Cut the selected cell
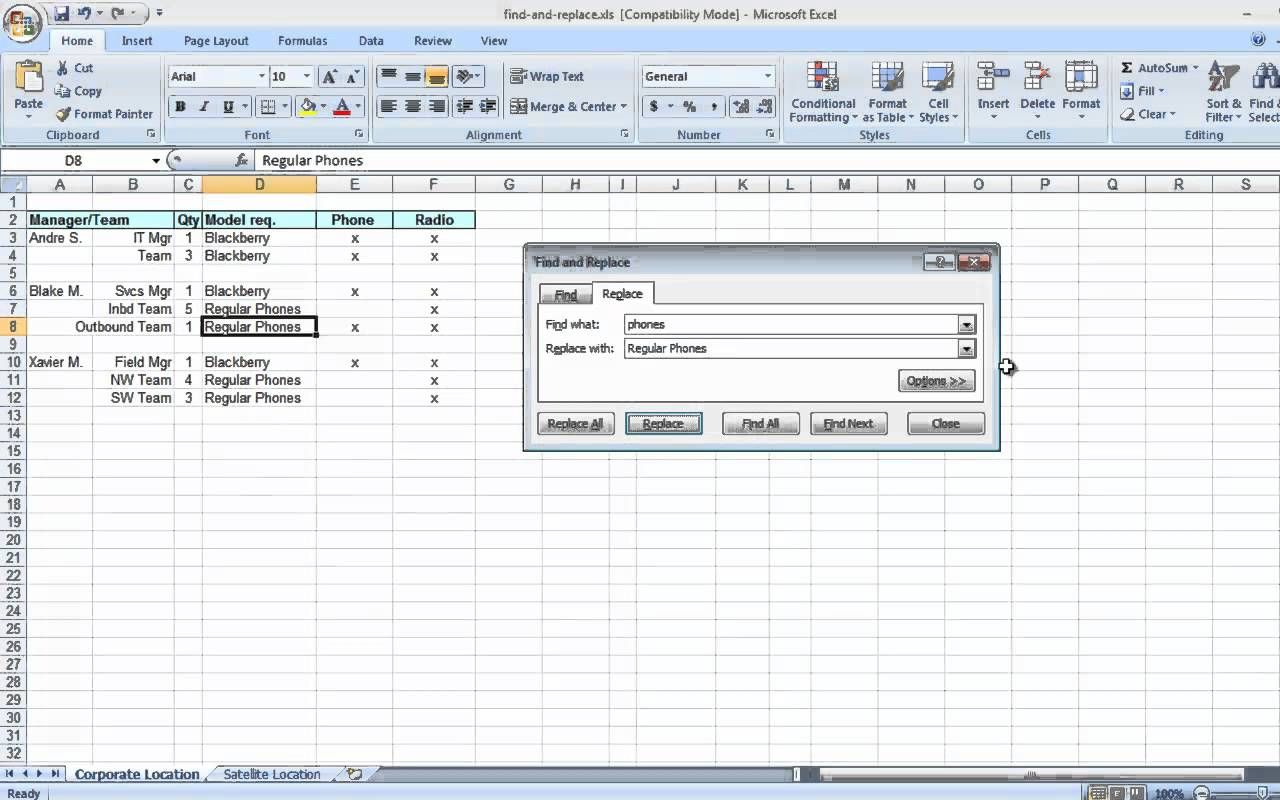This screenshot has width=1280, height=800. click(75, 68)
